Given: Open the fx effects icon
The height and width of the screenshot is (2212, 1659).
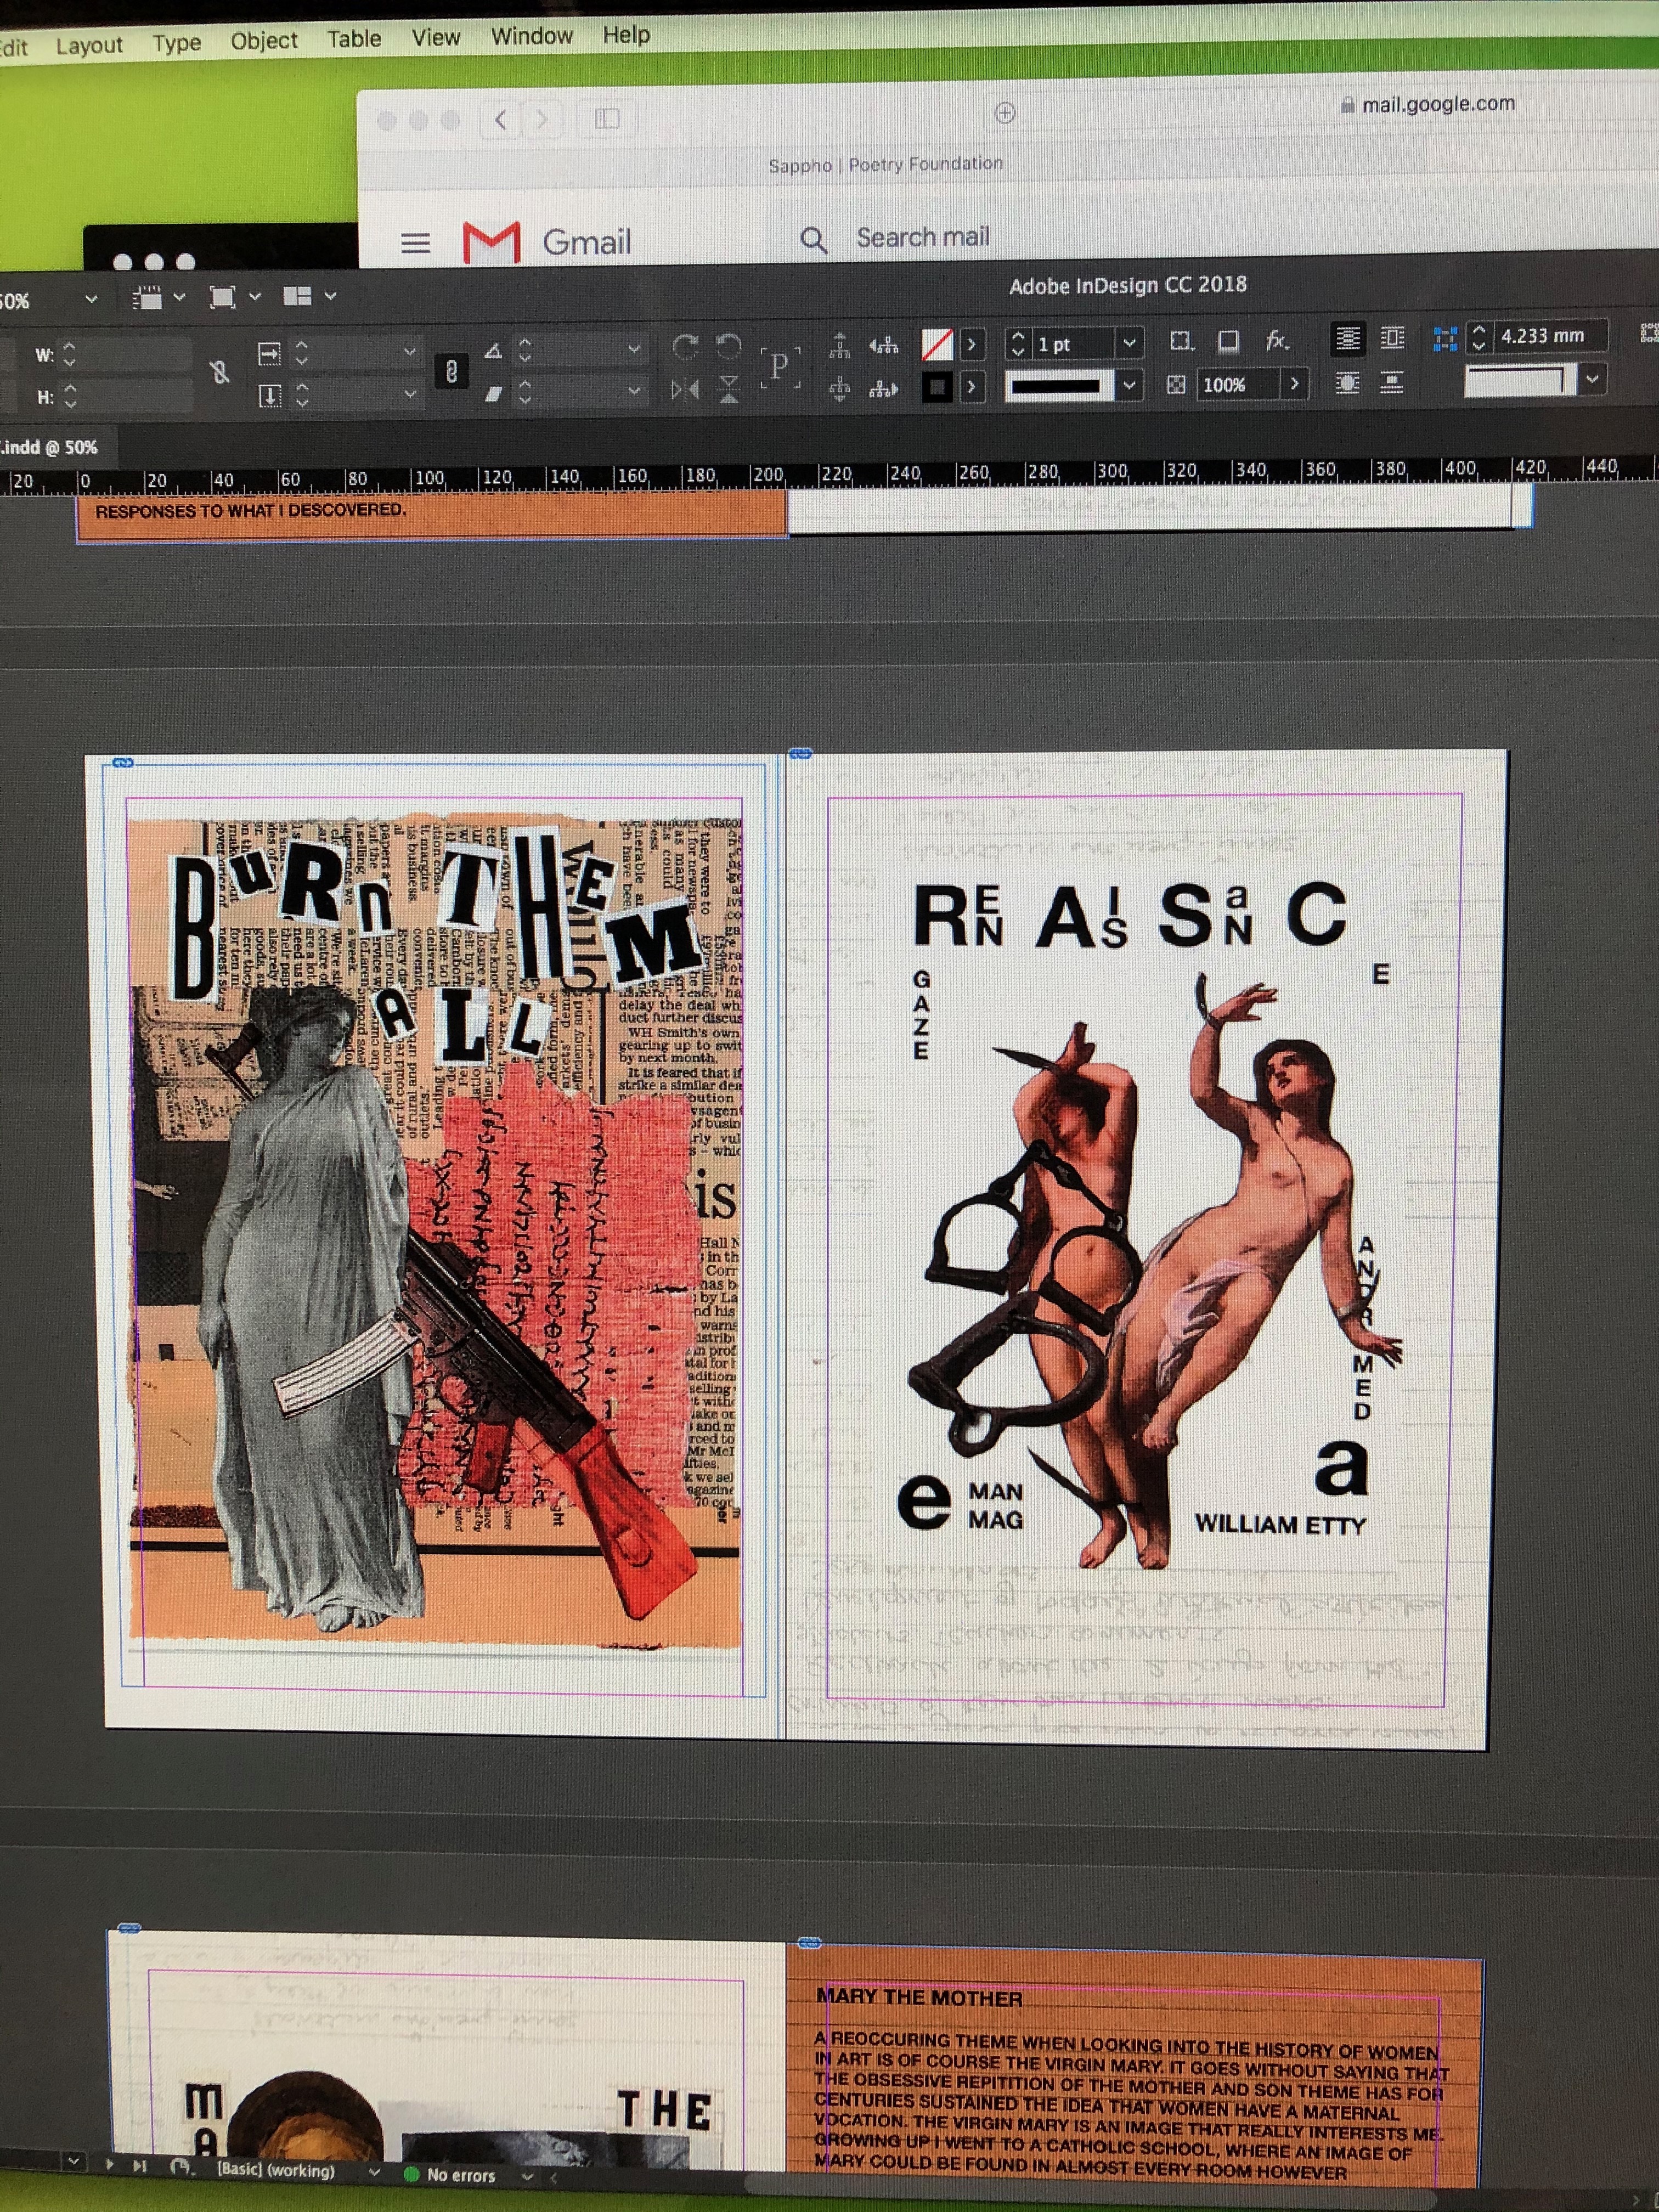Looking at the screenshot, I should (x=1277, y=341).
